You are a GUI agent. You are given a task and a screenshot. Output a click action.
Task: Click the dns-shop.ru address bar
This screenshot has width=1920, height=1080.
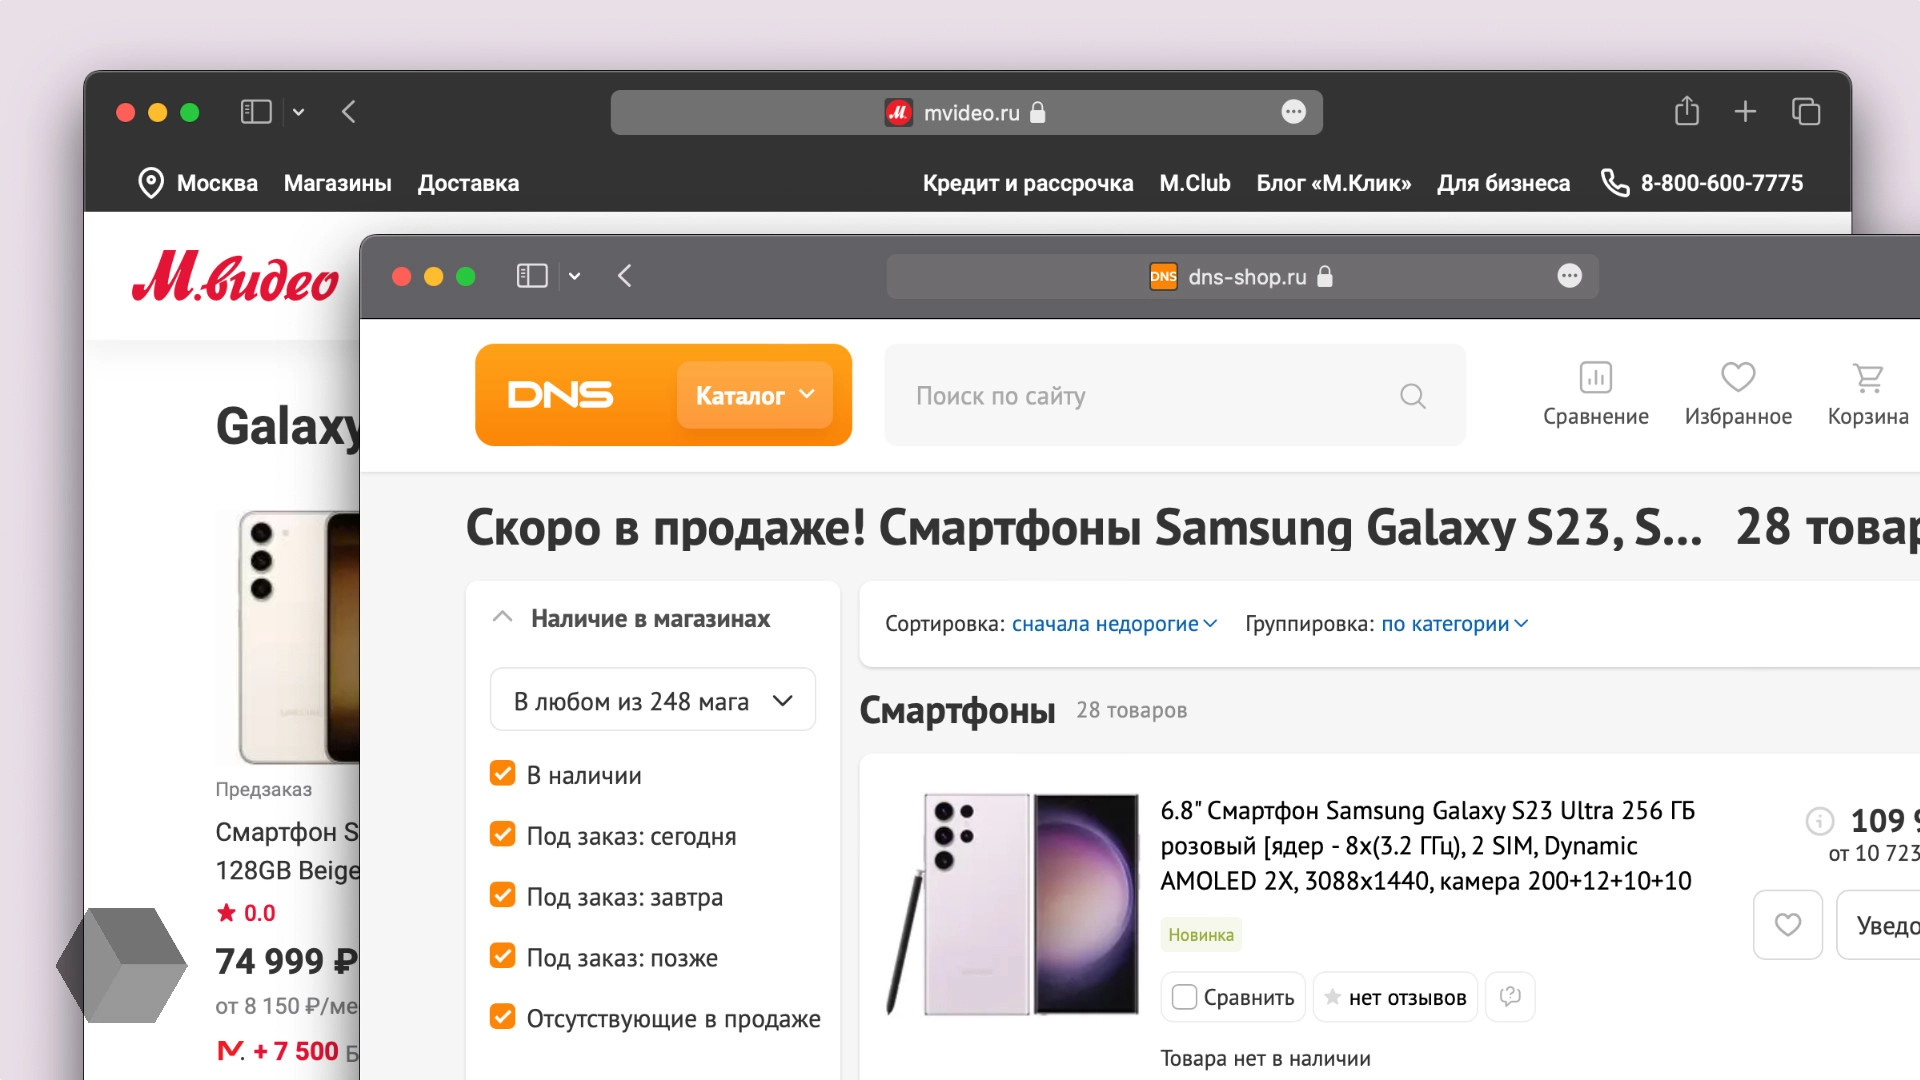tap(1242, 276)
